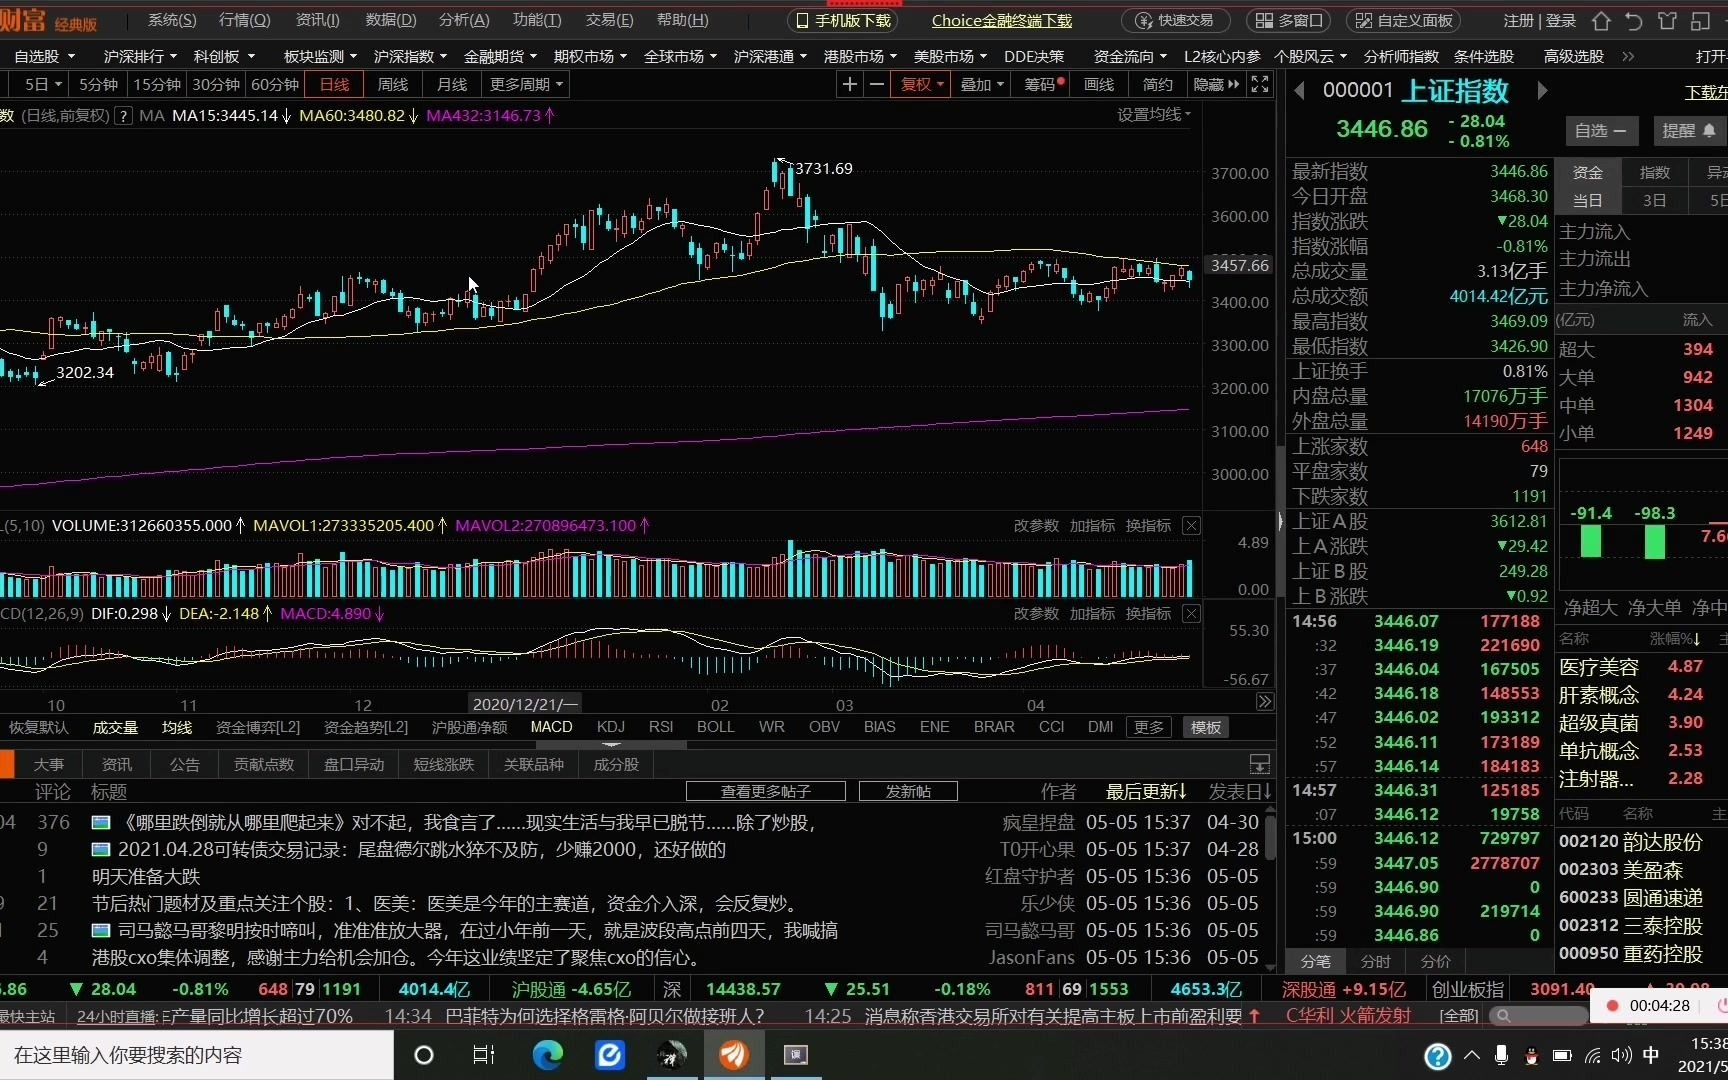Click the posts list vertical scrollbar
1728x1080 pixels.
(x=1270, y=840)
